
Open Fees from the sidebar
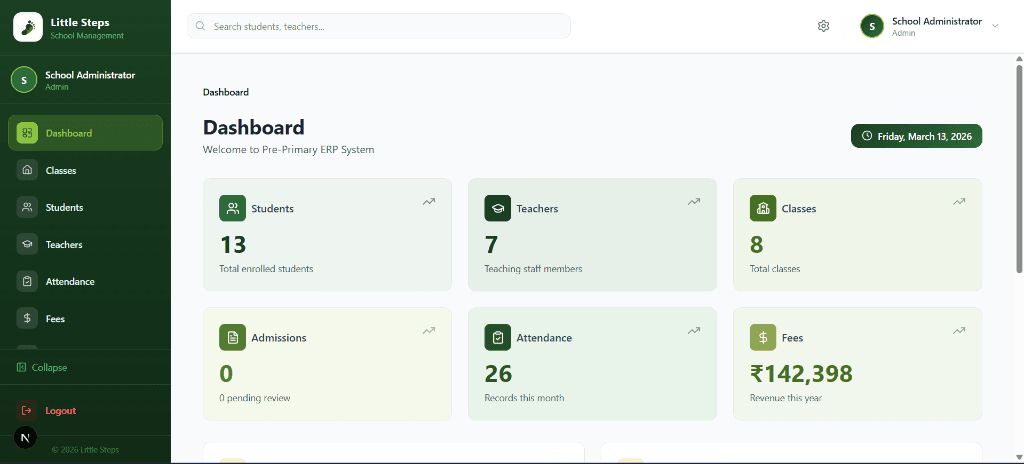pyautogui.click(x=85, y=319)
